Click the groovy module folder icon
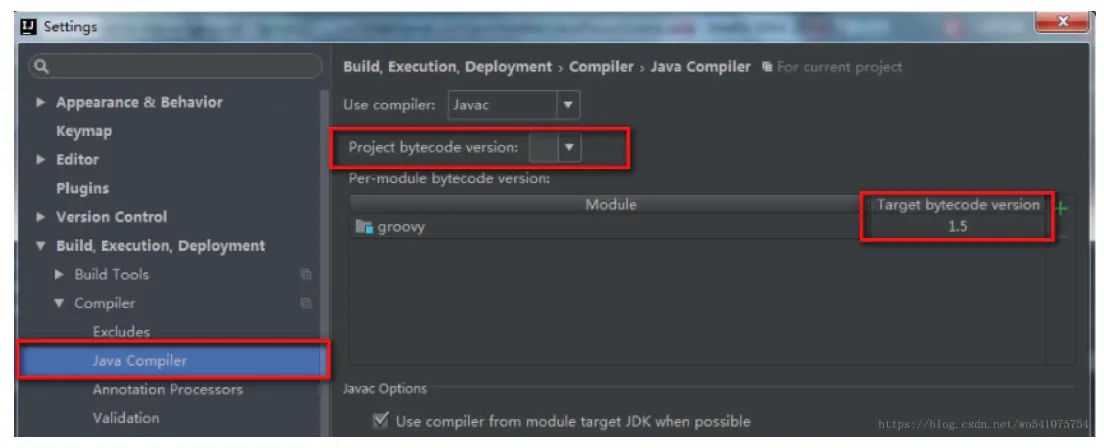The width and height of the screenshot is (1104, 448). point(363,227)
